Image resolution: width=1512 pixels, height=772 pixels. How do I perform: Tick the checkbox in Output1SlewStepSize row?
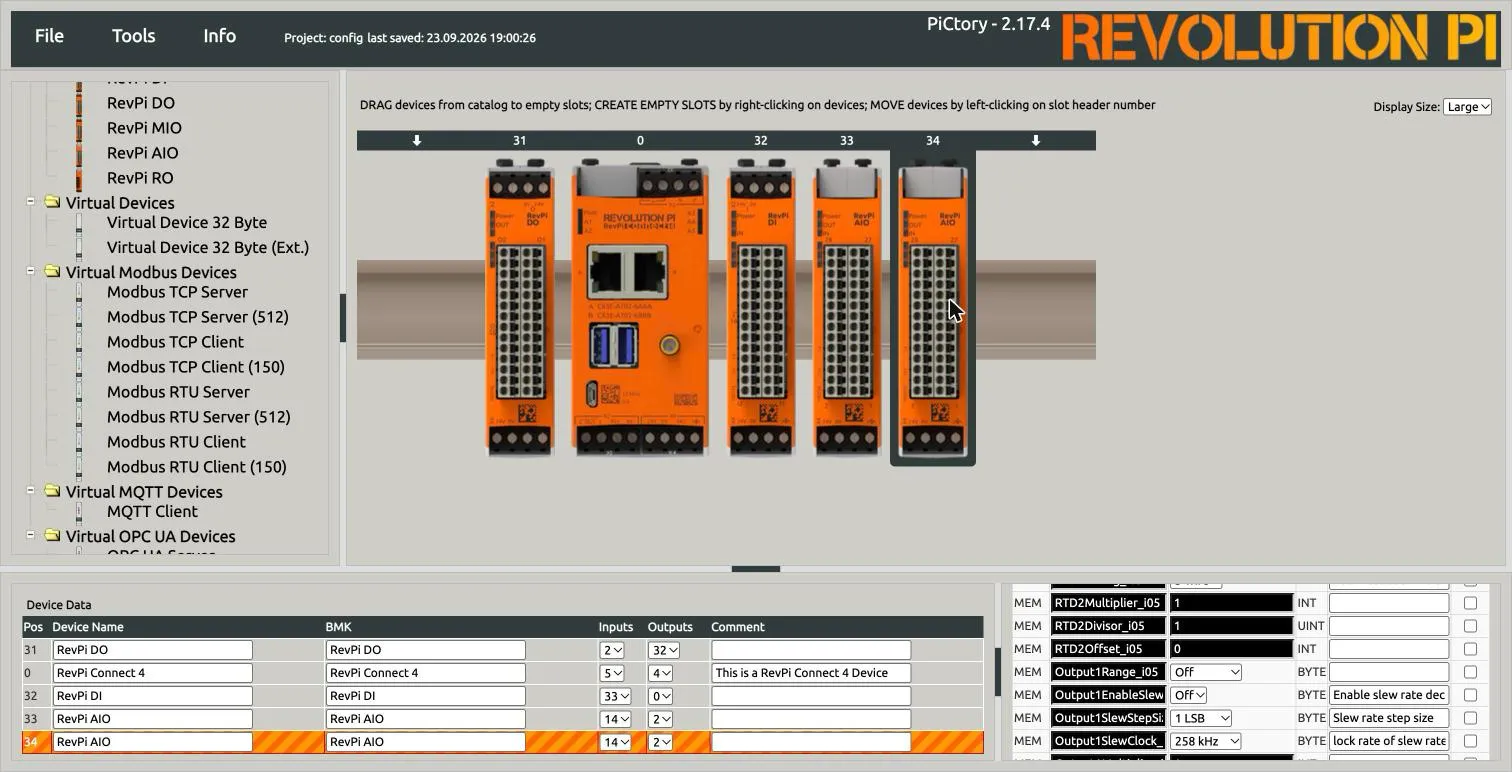click(x=1470, y=718)
